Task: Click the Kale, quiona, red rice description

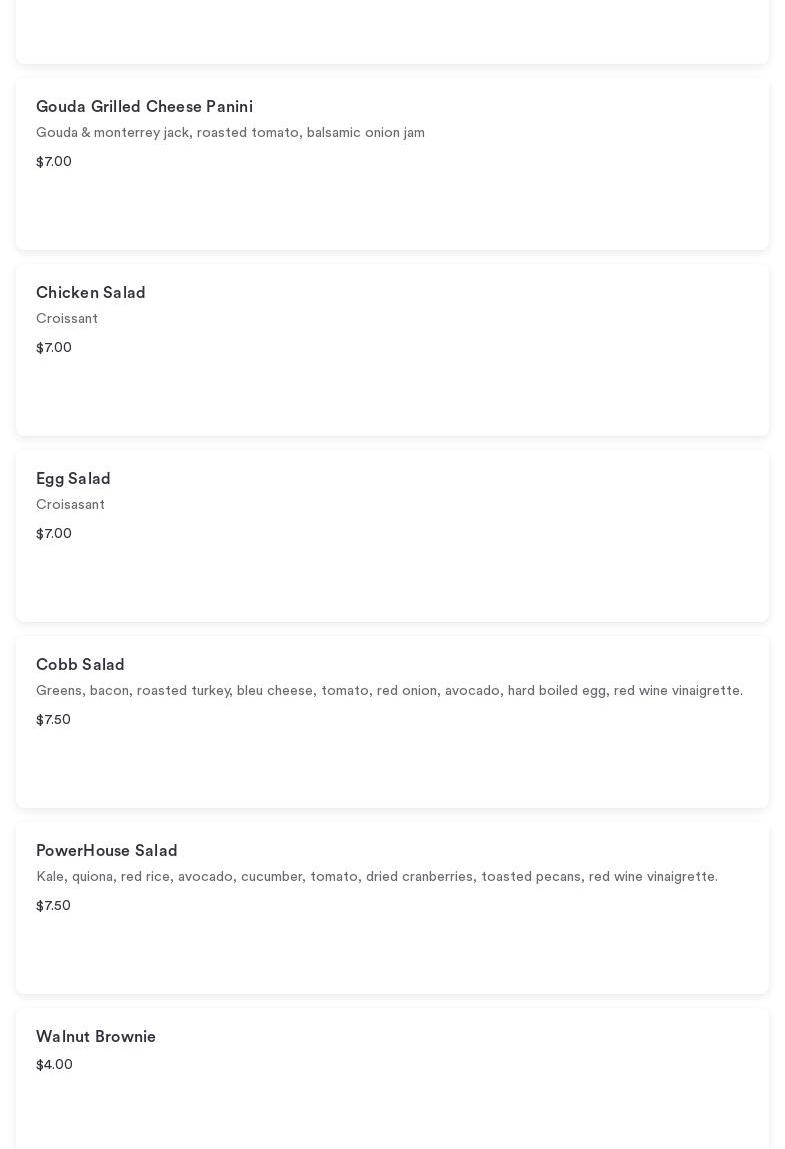Action: pyautogui.click(x=377, y=877)
